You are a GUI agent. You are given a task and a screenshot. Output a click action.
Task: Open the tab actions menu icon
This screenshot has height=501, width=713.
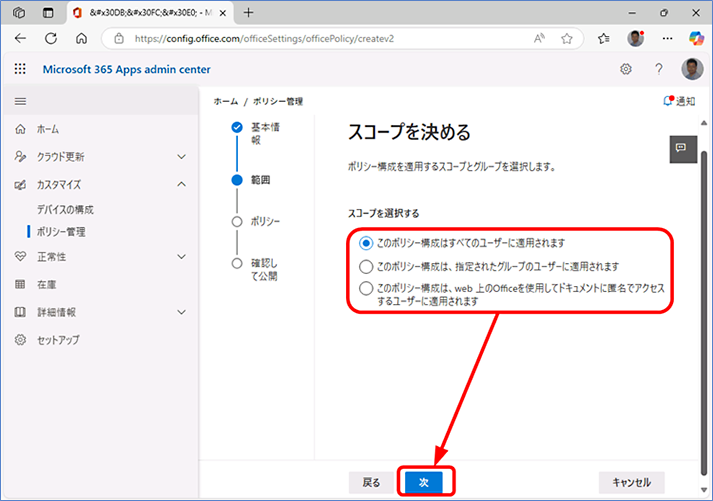pos(48,13)
